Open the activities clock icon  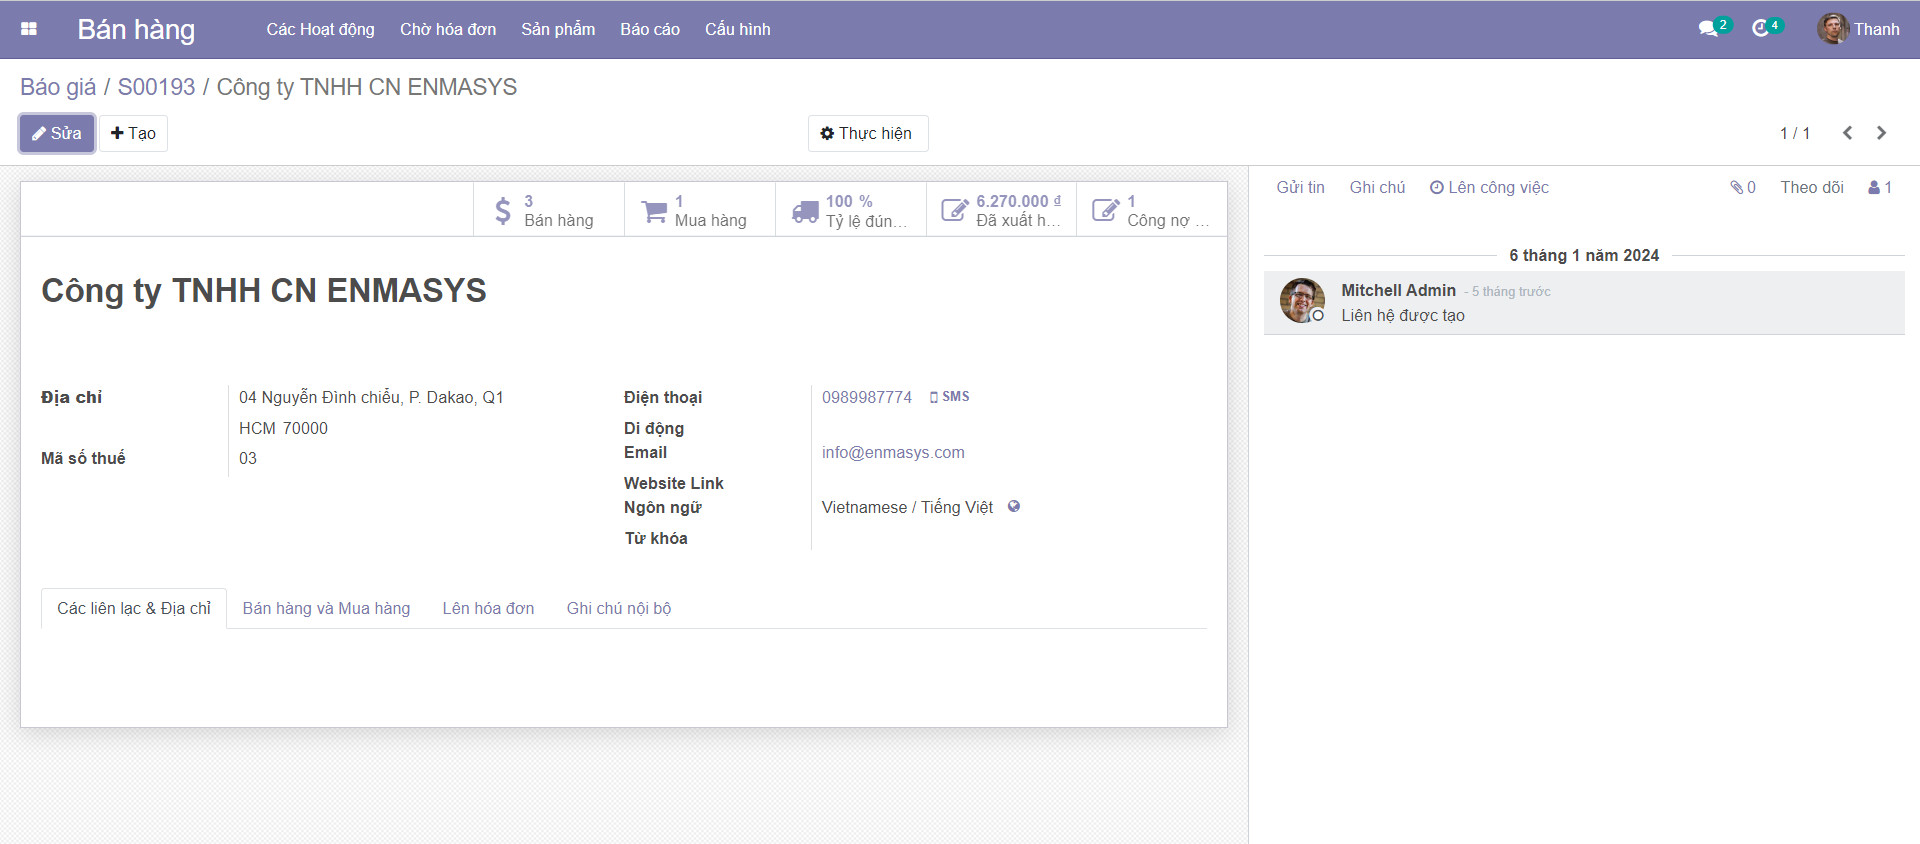click(x=1761, y=29)
